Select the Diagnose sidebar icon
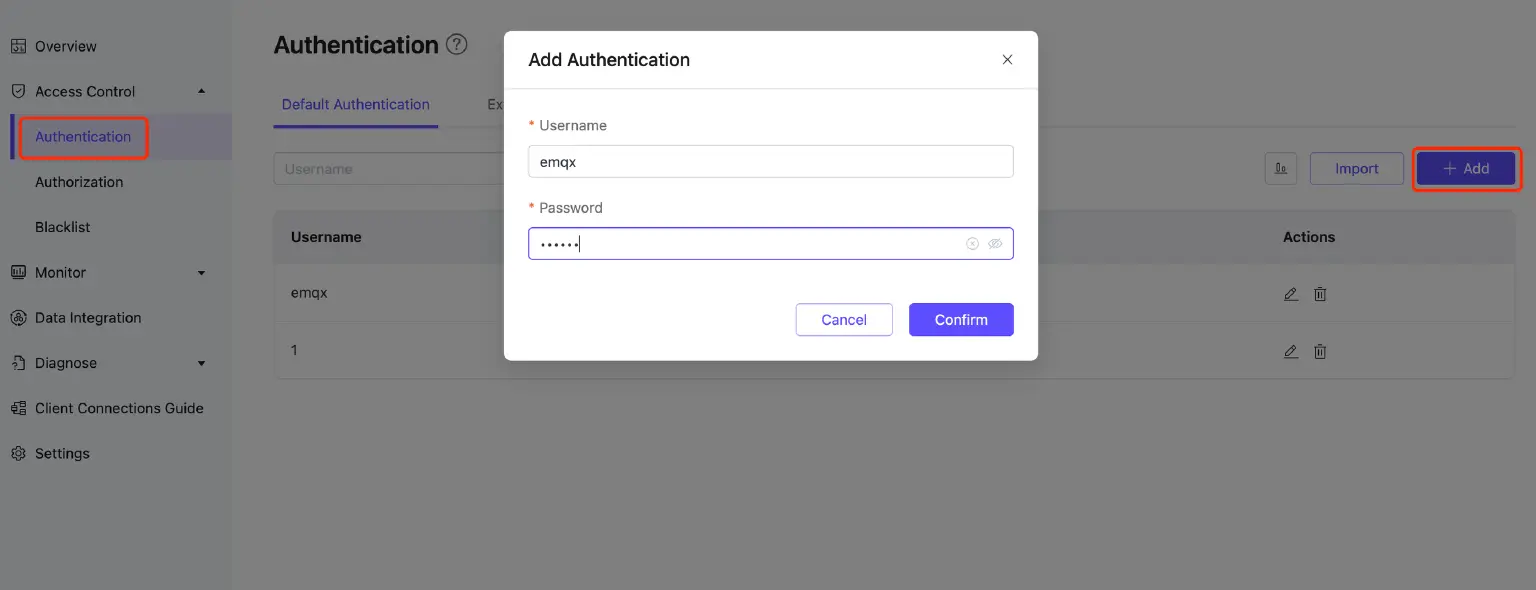Image resolution: width=1536 pixels, height=590 pixels. [18, 362]
